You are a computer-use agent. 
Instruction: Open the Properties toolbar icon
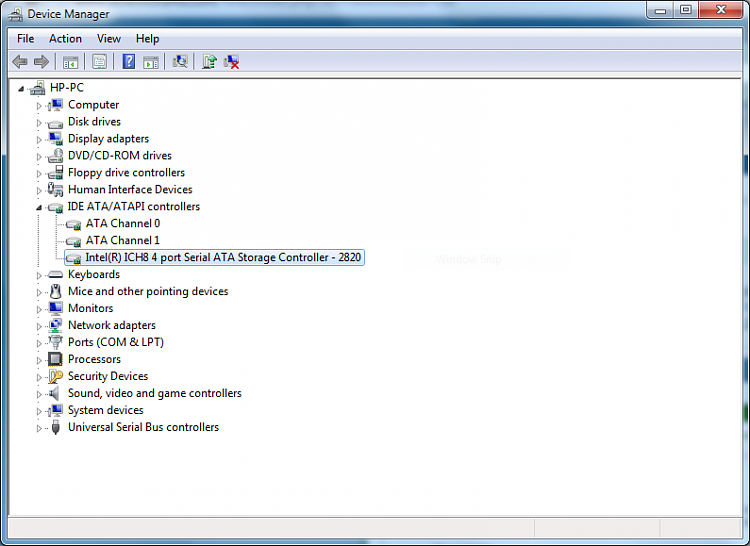pos(99,62)
